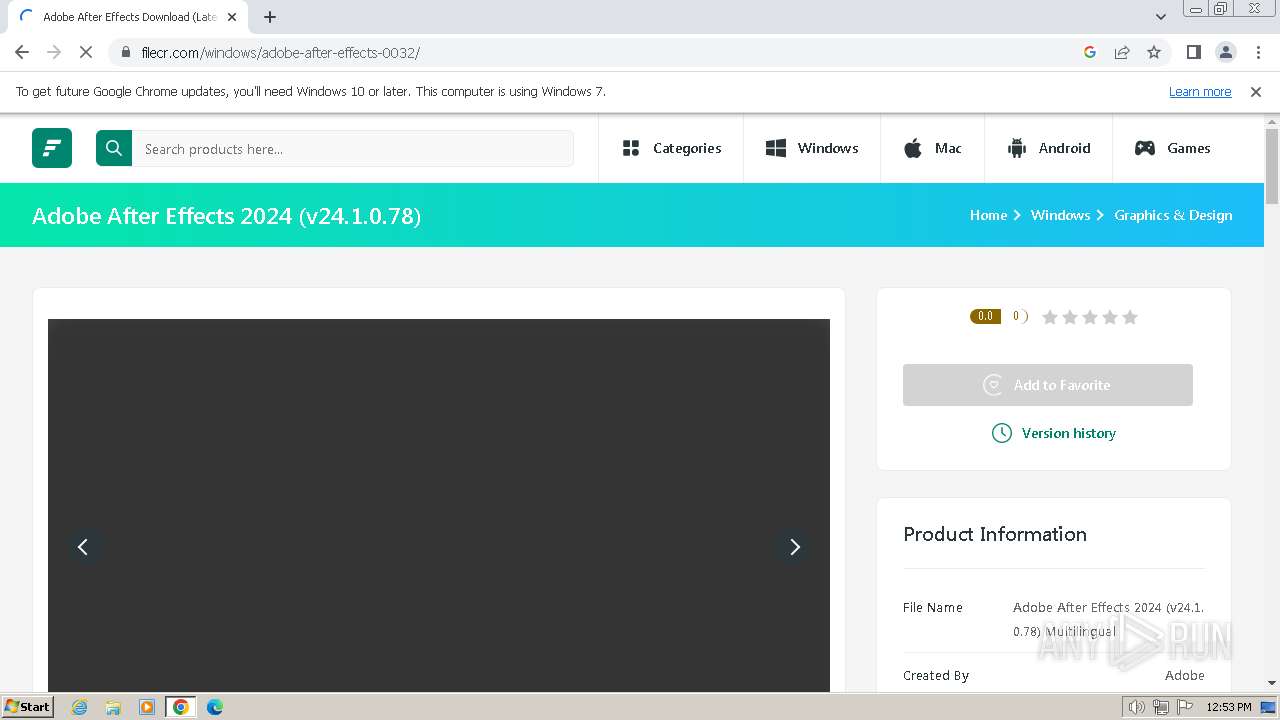Viewport: 1280px width, 720px height.
Task: Click the Action Center flag icon
Action: click(x=1185, y=707)
